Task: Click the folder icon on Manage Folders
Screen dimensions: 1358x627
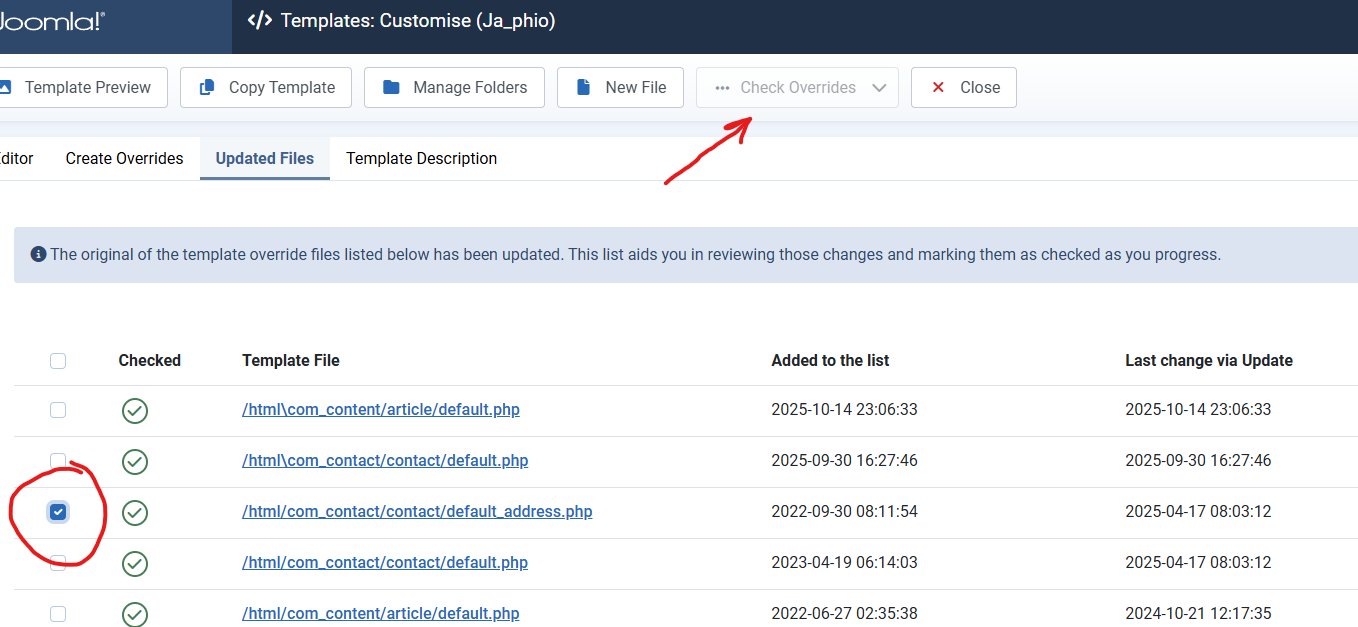Action: point(391,88)
